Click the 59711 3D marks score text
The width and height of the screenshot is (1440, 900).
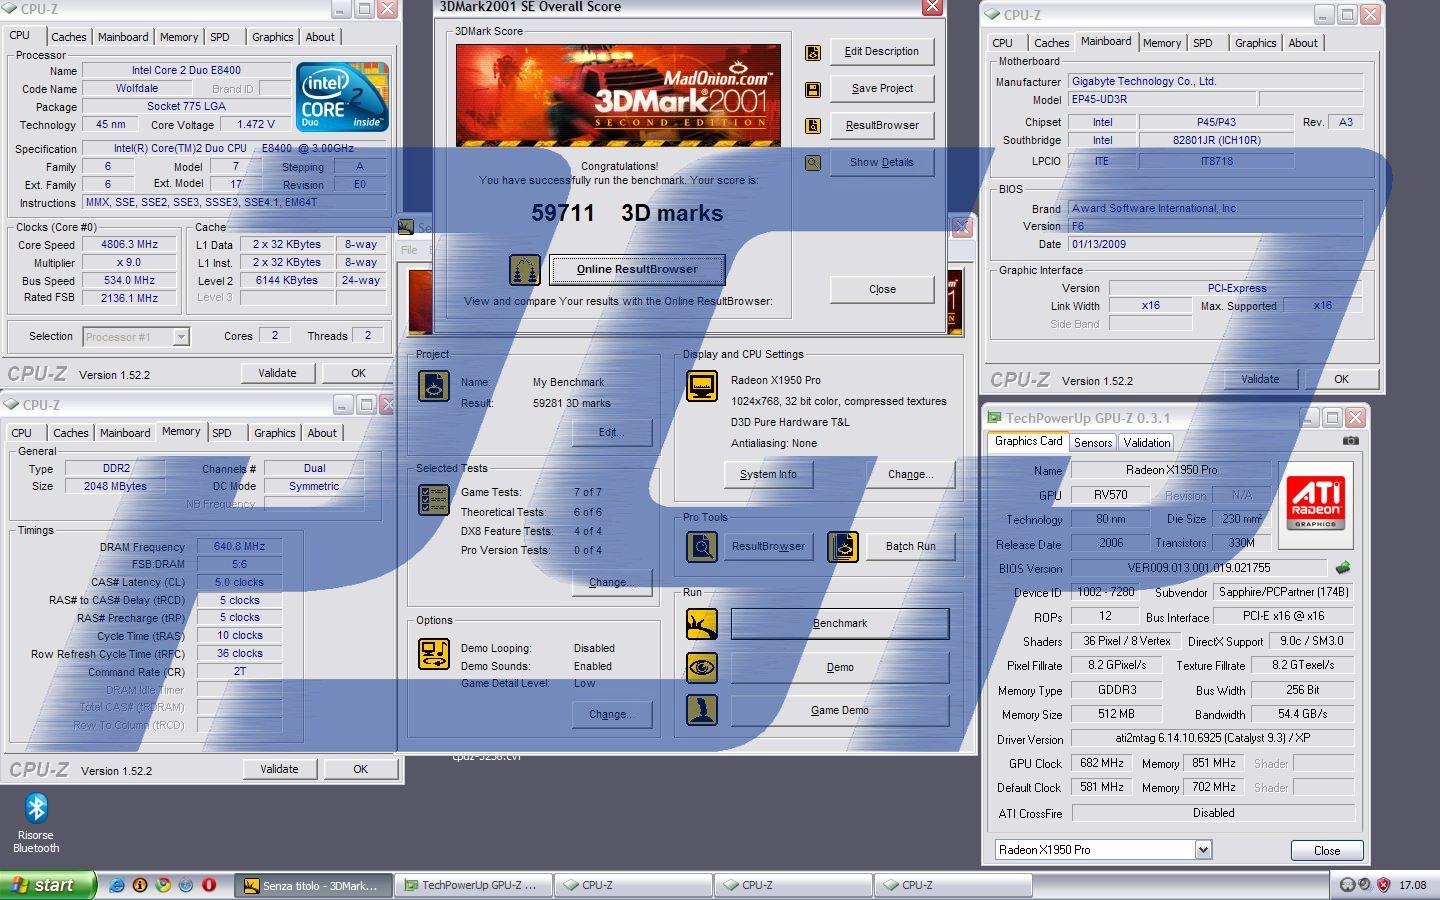[x=627, y=213]
